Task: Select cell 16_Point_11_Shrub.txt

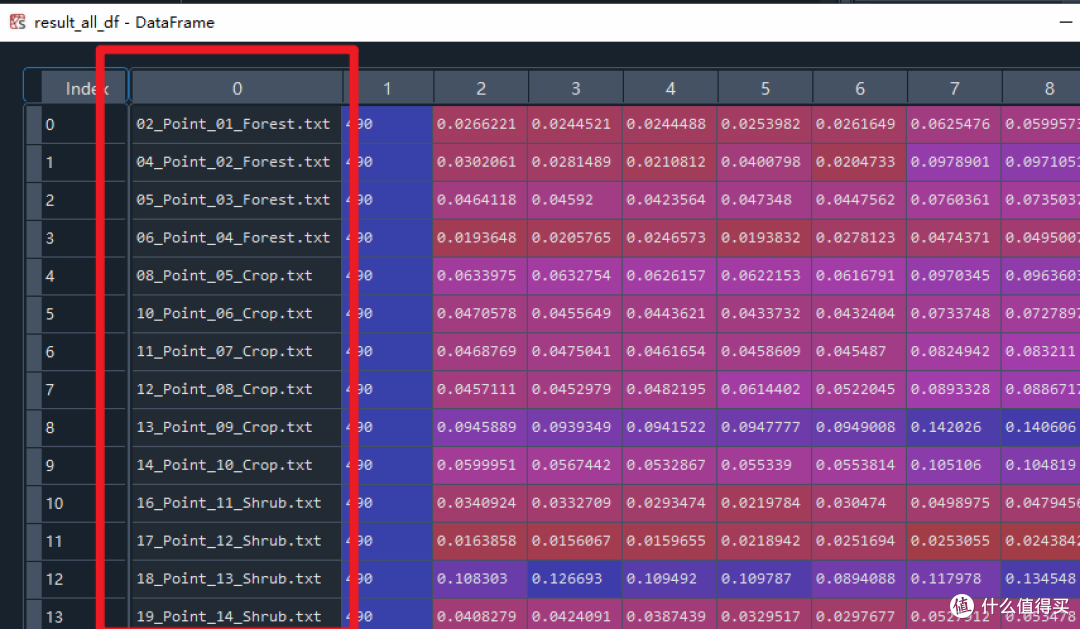Action: click(237, 504)
